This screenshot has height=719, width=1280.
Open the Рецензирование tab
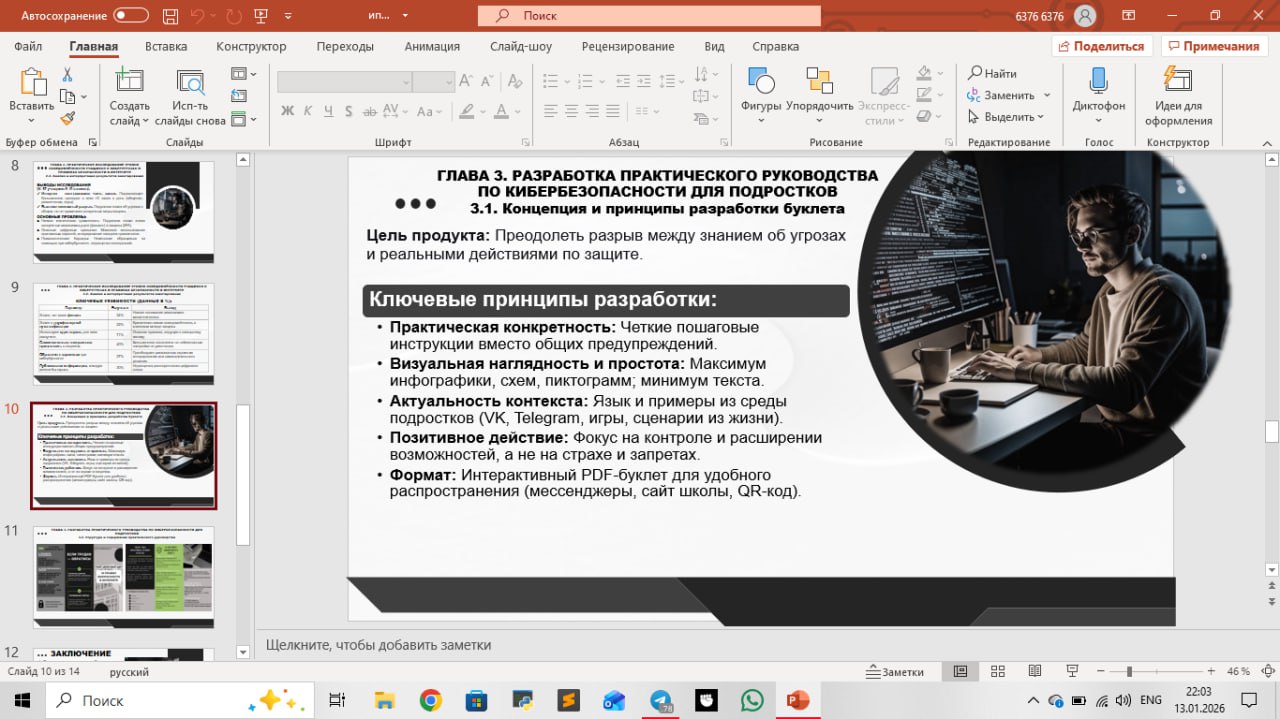point(628,46)
